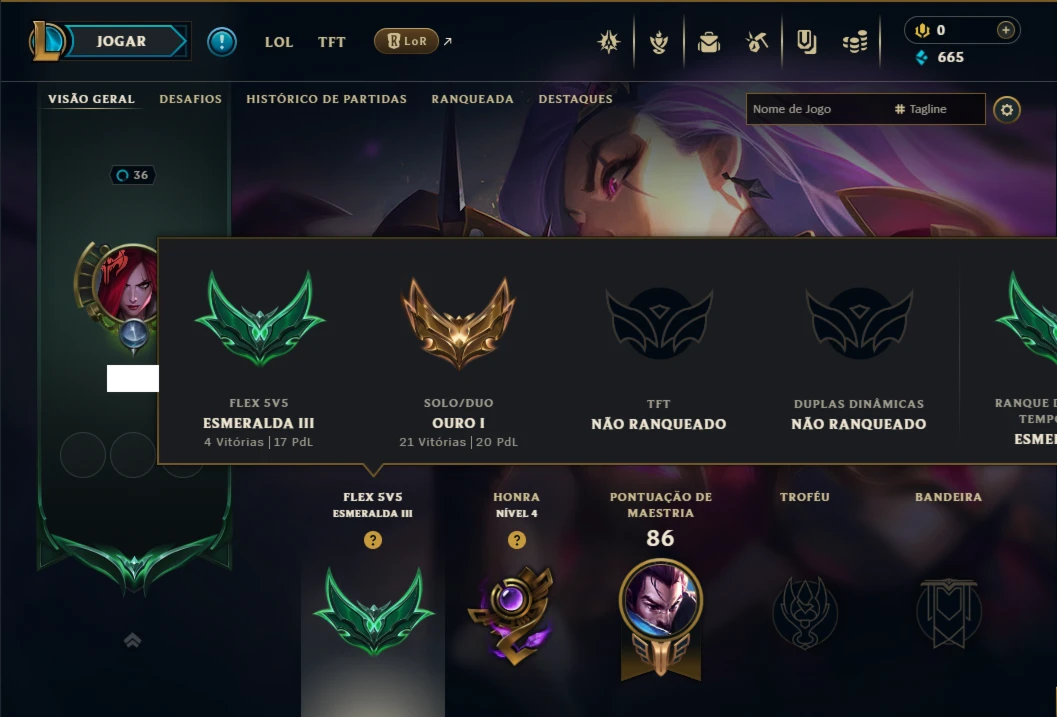
Task: Open the Collection backpack icon
Action: tap(708, 42)
